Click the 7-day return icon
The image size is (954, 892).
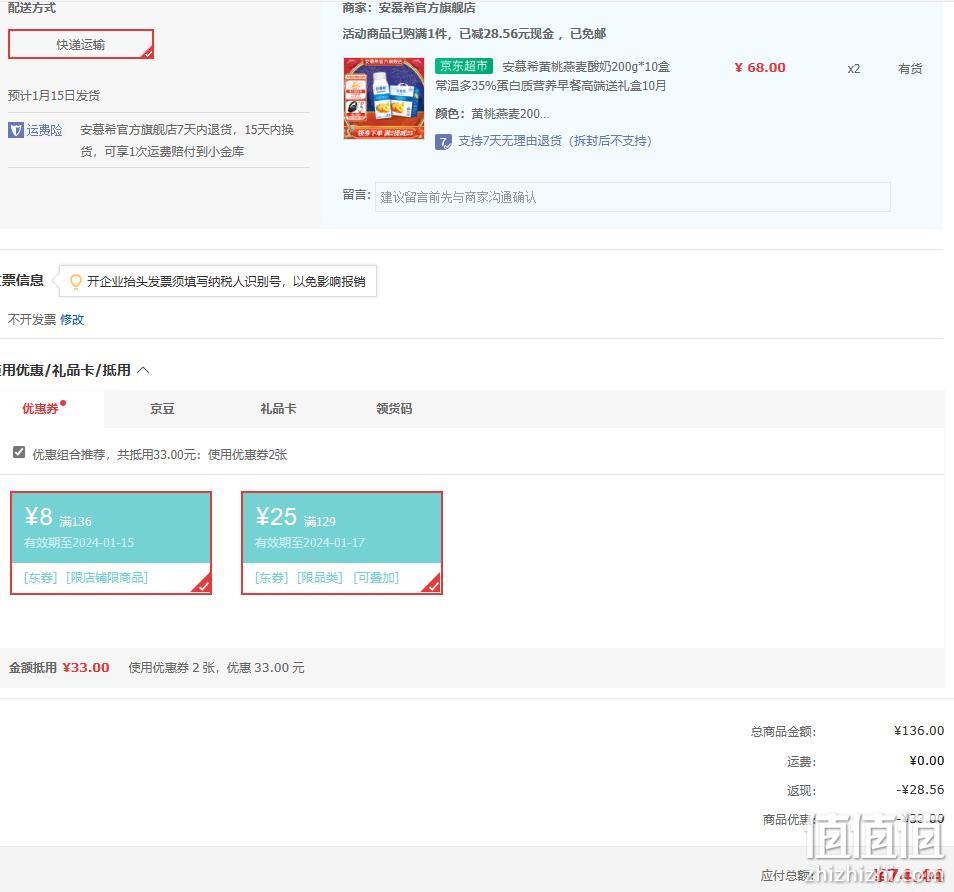(444, 142)
